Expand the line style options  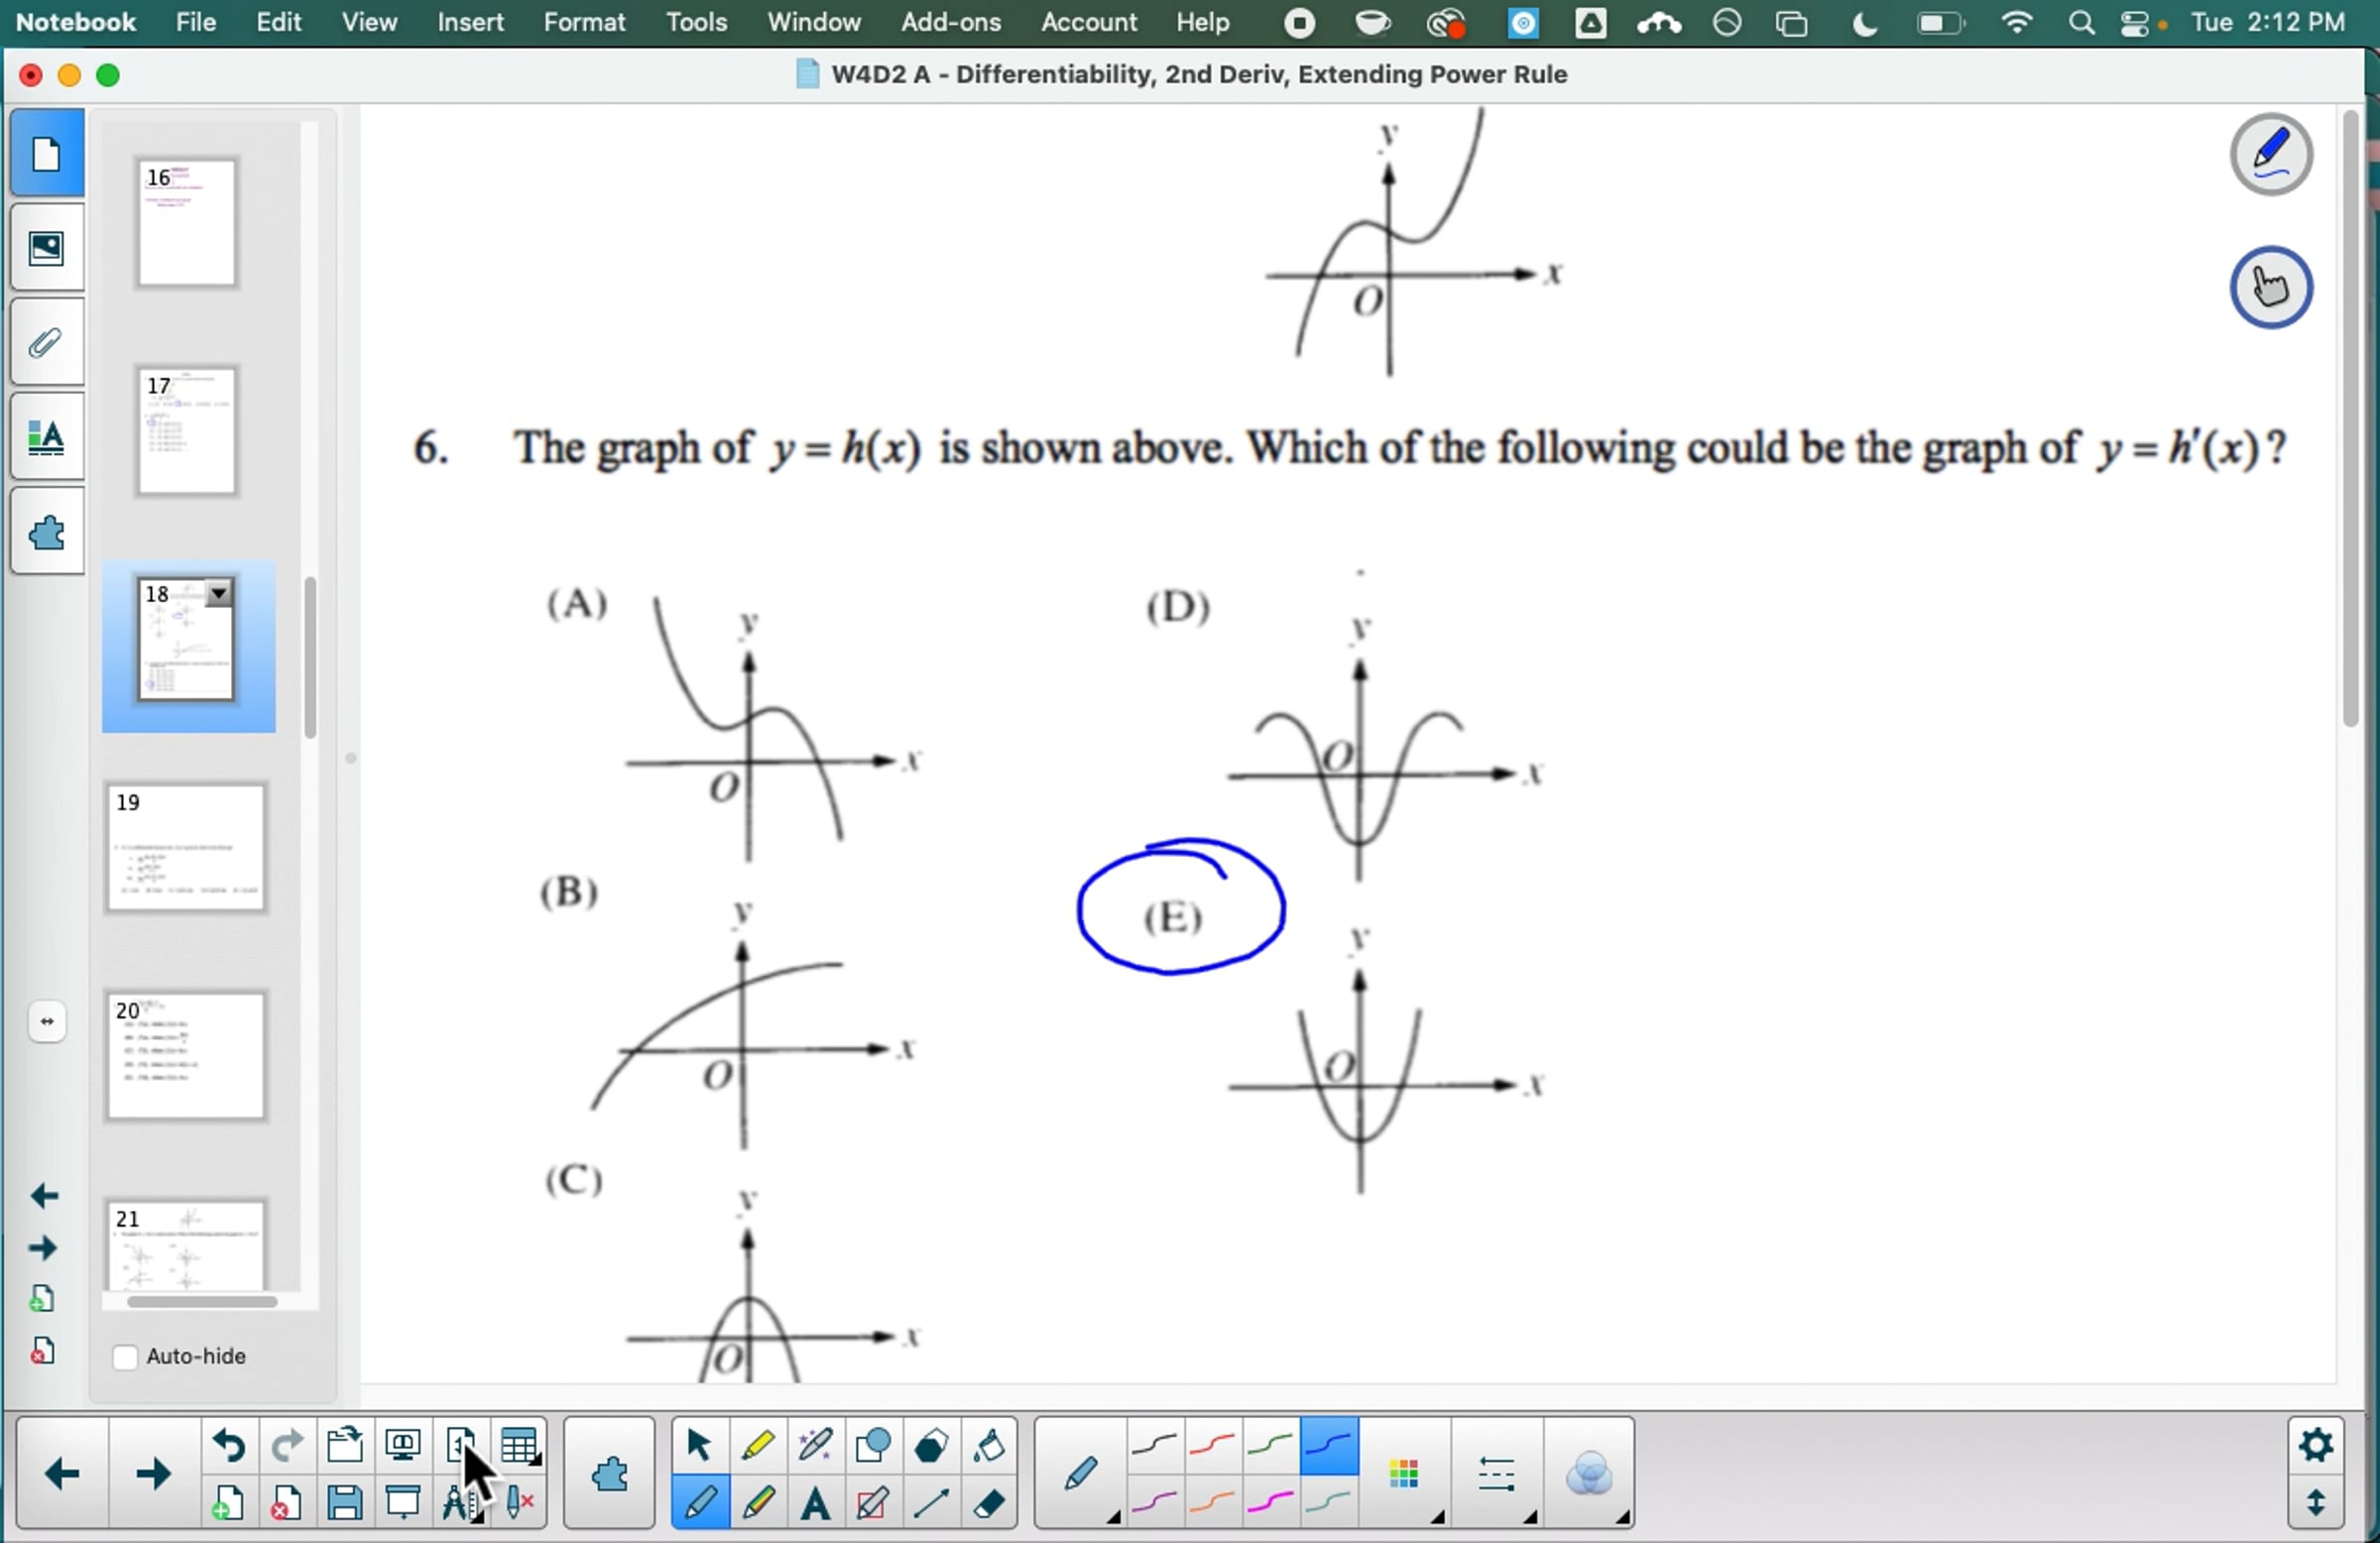(1496, 1473)
